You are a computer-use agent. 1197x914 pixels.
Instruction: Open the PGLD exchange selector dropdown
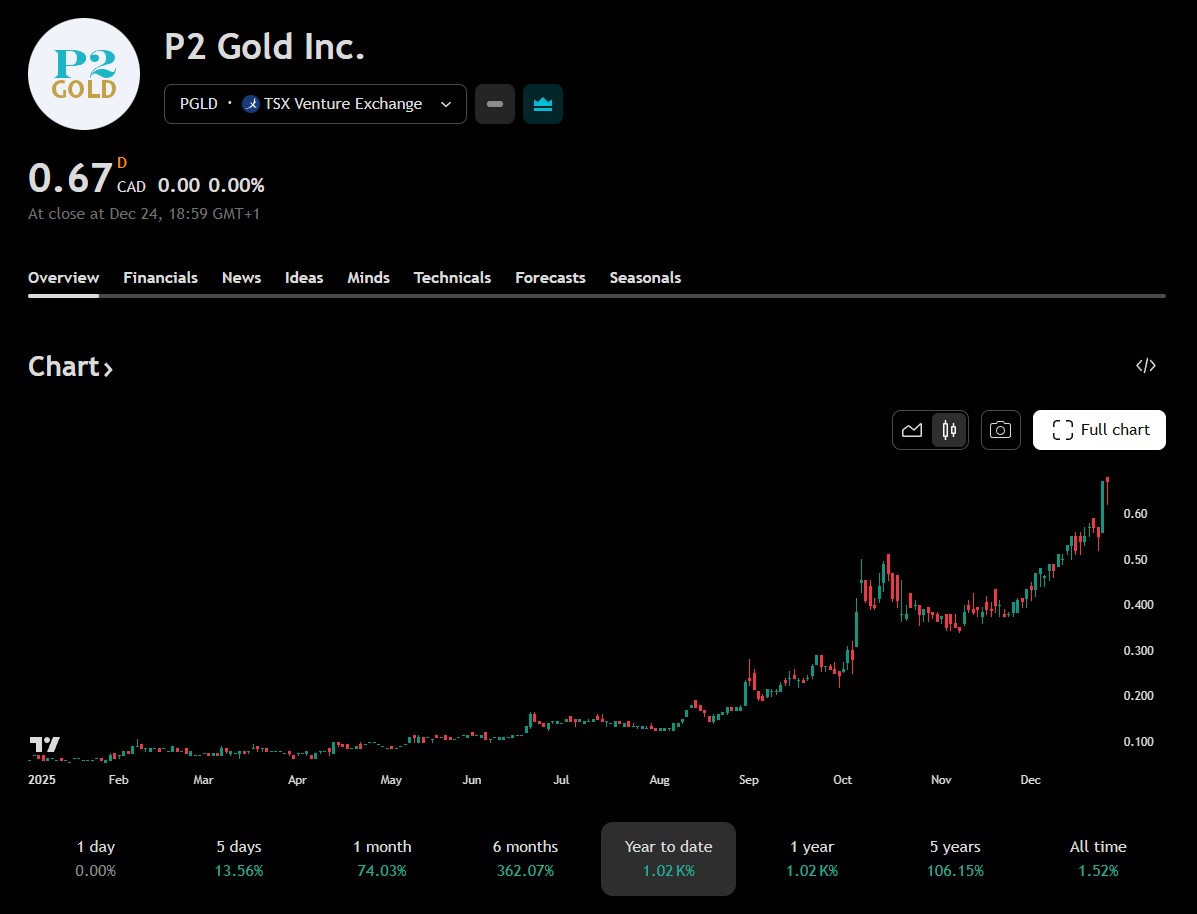click(315, 104)
